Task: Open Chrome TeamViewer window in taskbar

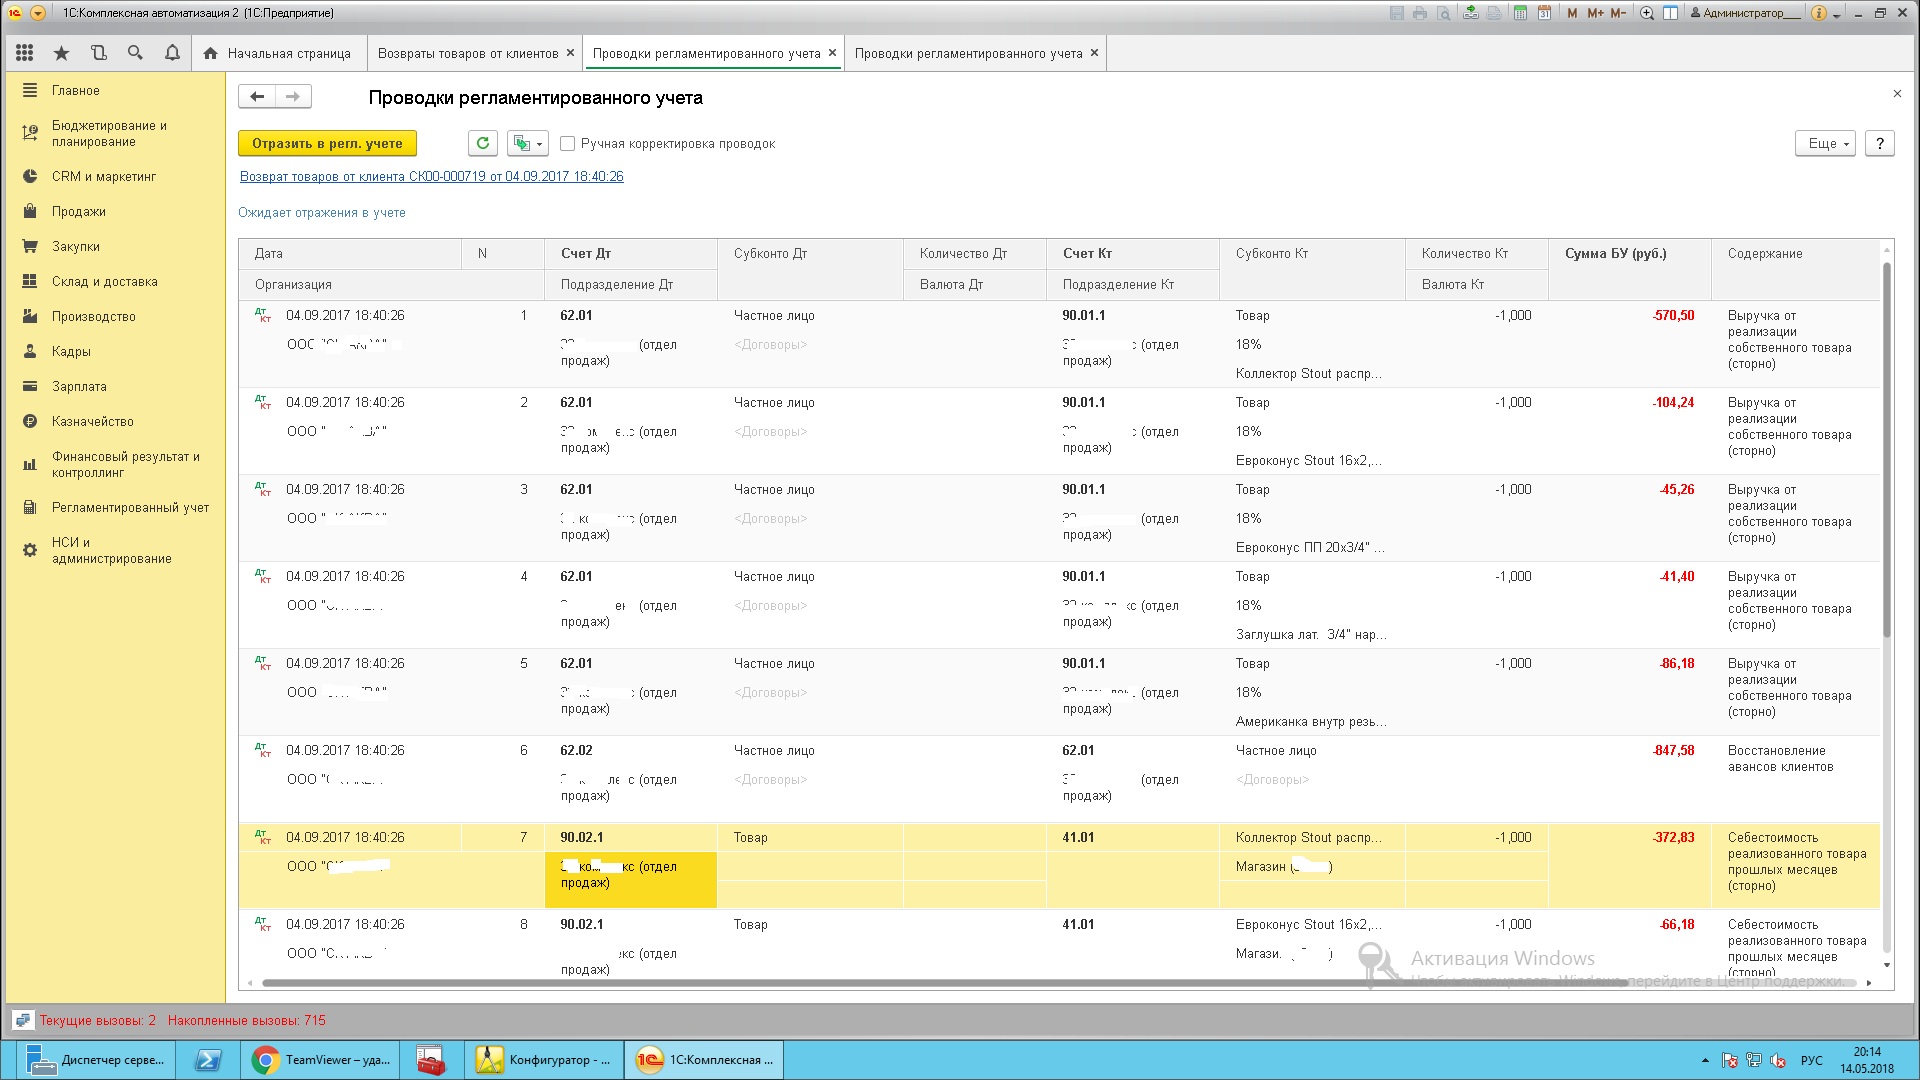Action: point(322,1060)
